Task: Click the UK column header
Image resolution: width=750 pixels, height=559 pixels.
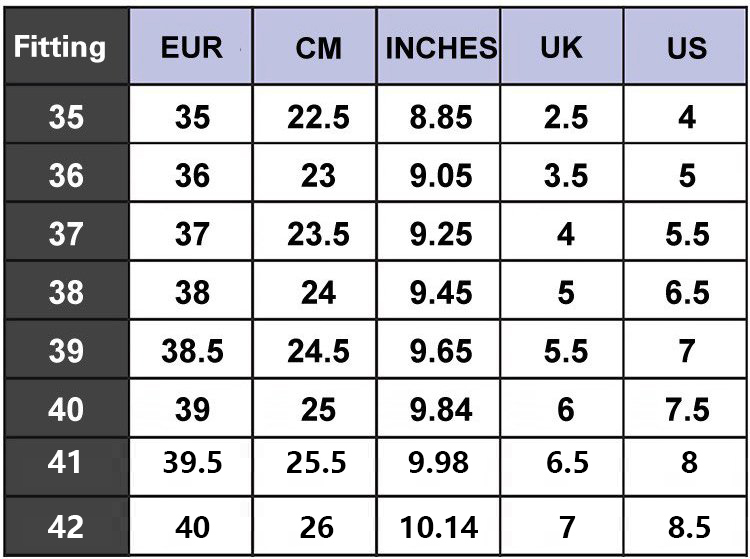Action: click(565, 47)
